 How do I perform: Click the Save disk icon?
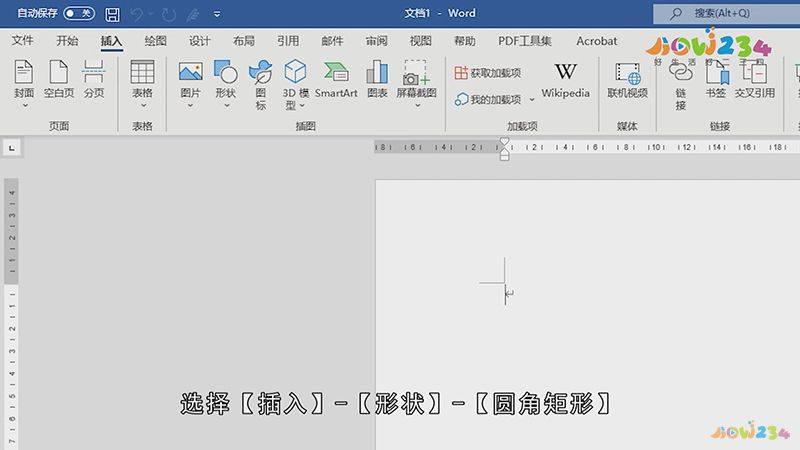point(112,14)
